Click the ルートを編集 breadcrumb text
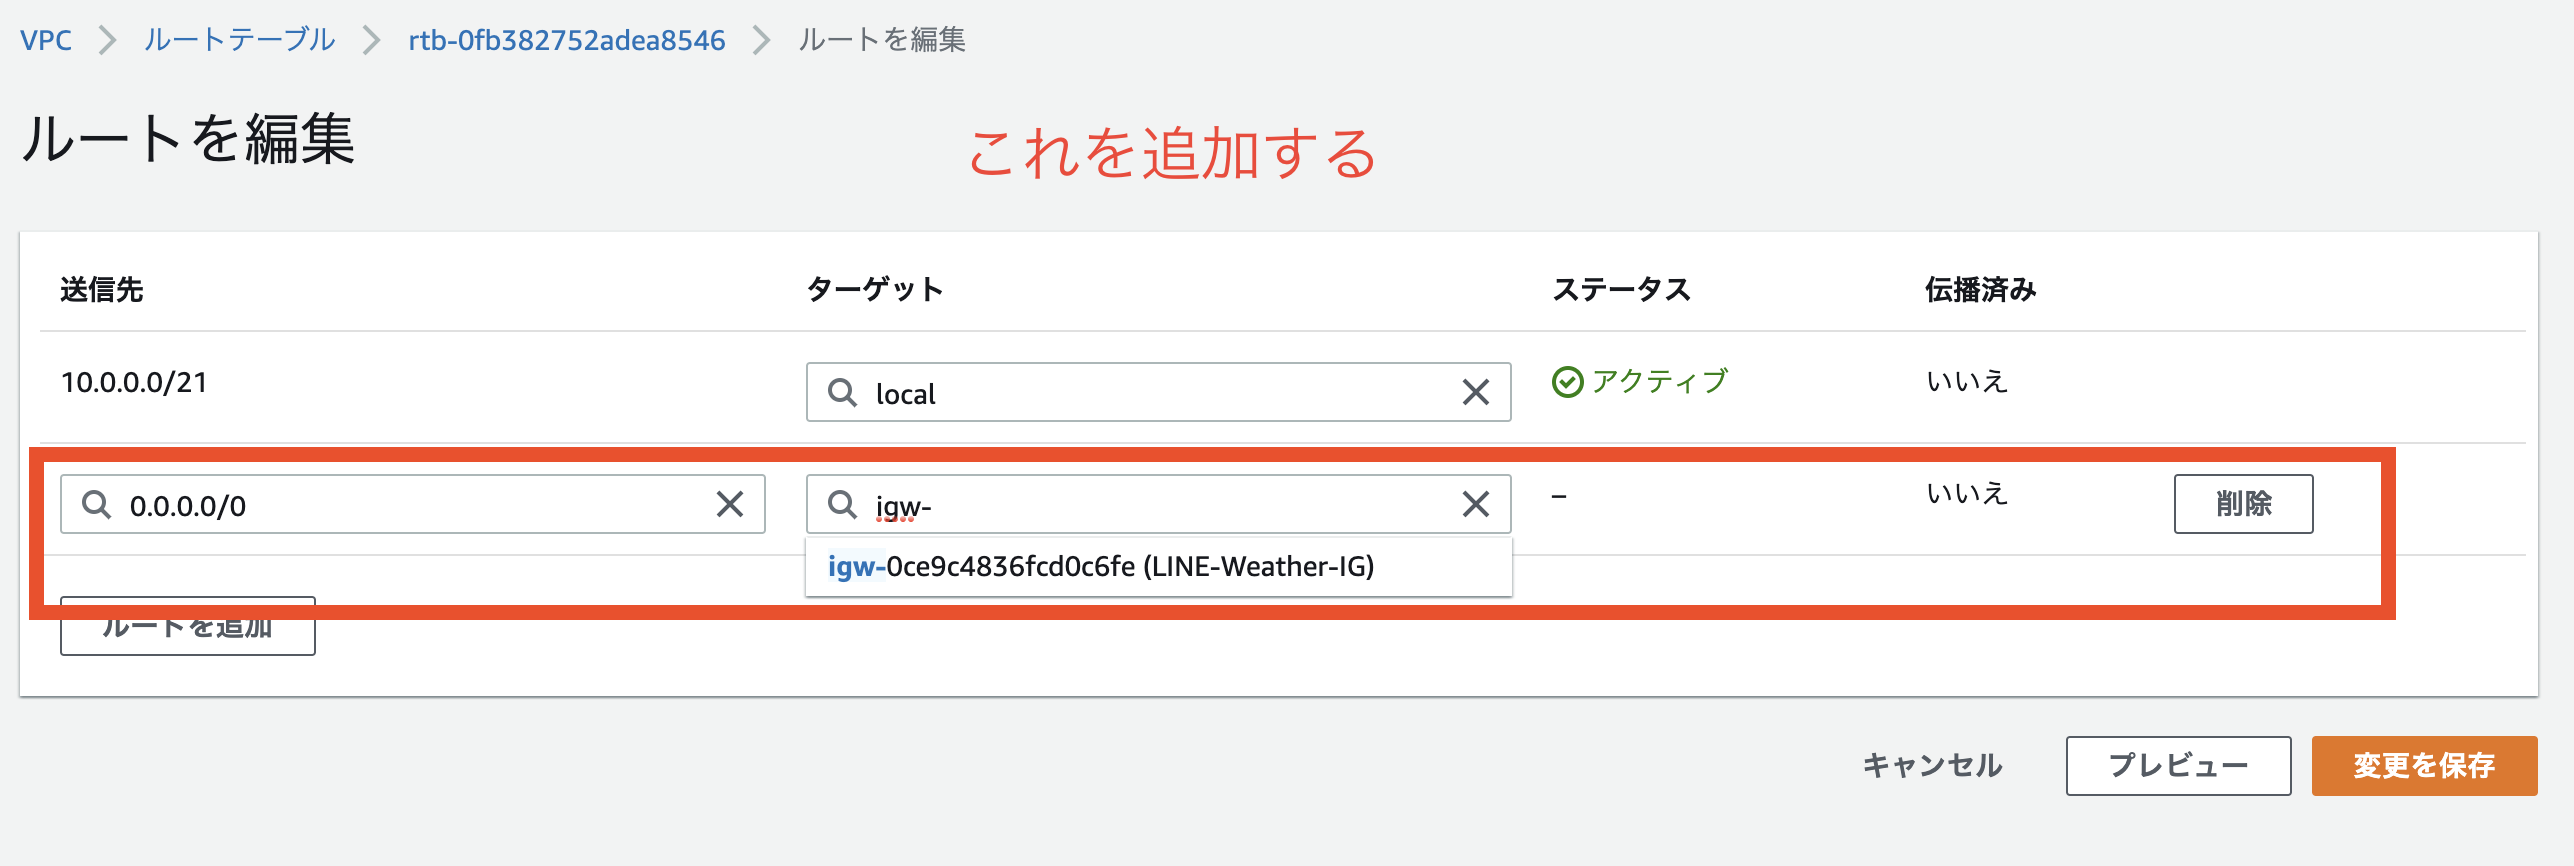The height and width of the screenshot is (866, 2574). [x=882, y=40]
